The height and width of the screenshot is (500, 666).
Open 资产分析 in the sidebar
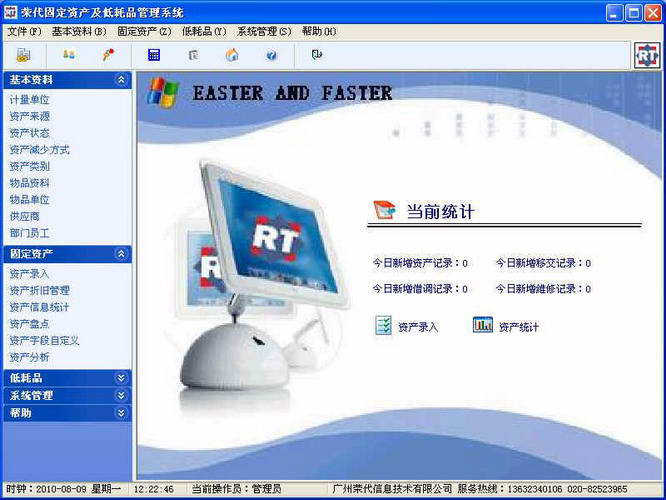(30, 357)
